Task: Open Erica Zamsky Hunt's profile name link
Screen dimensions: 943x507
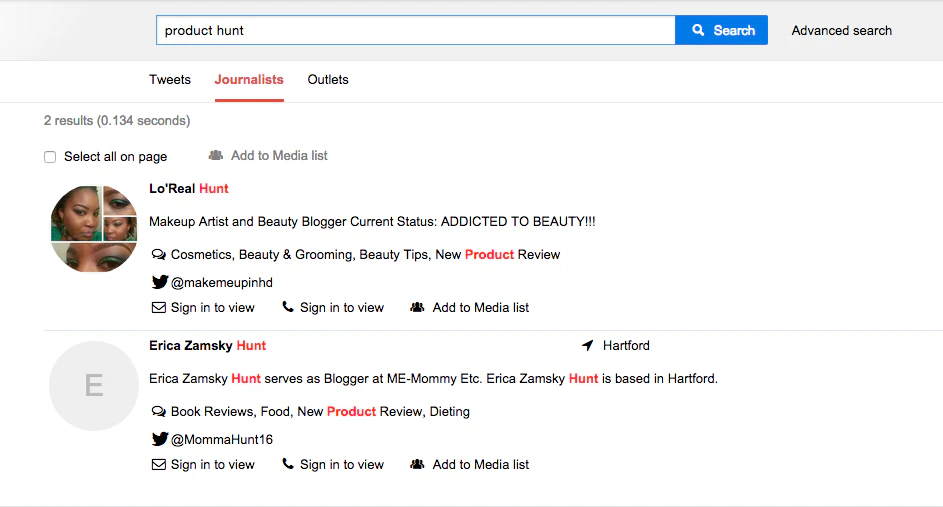Action: (x=207, y=345)
